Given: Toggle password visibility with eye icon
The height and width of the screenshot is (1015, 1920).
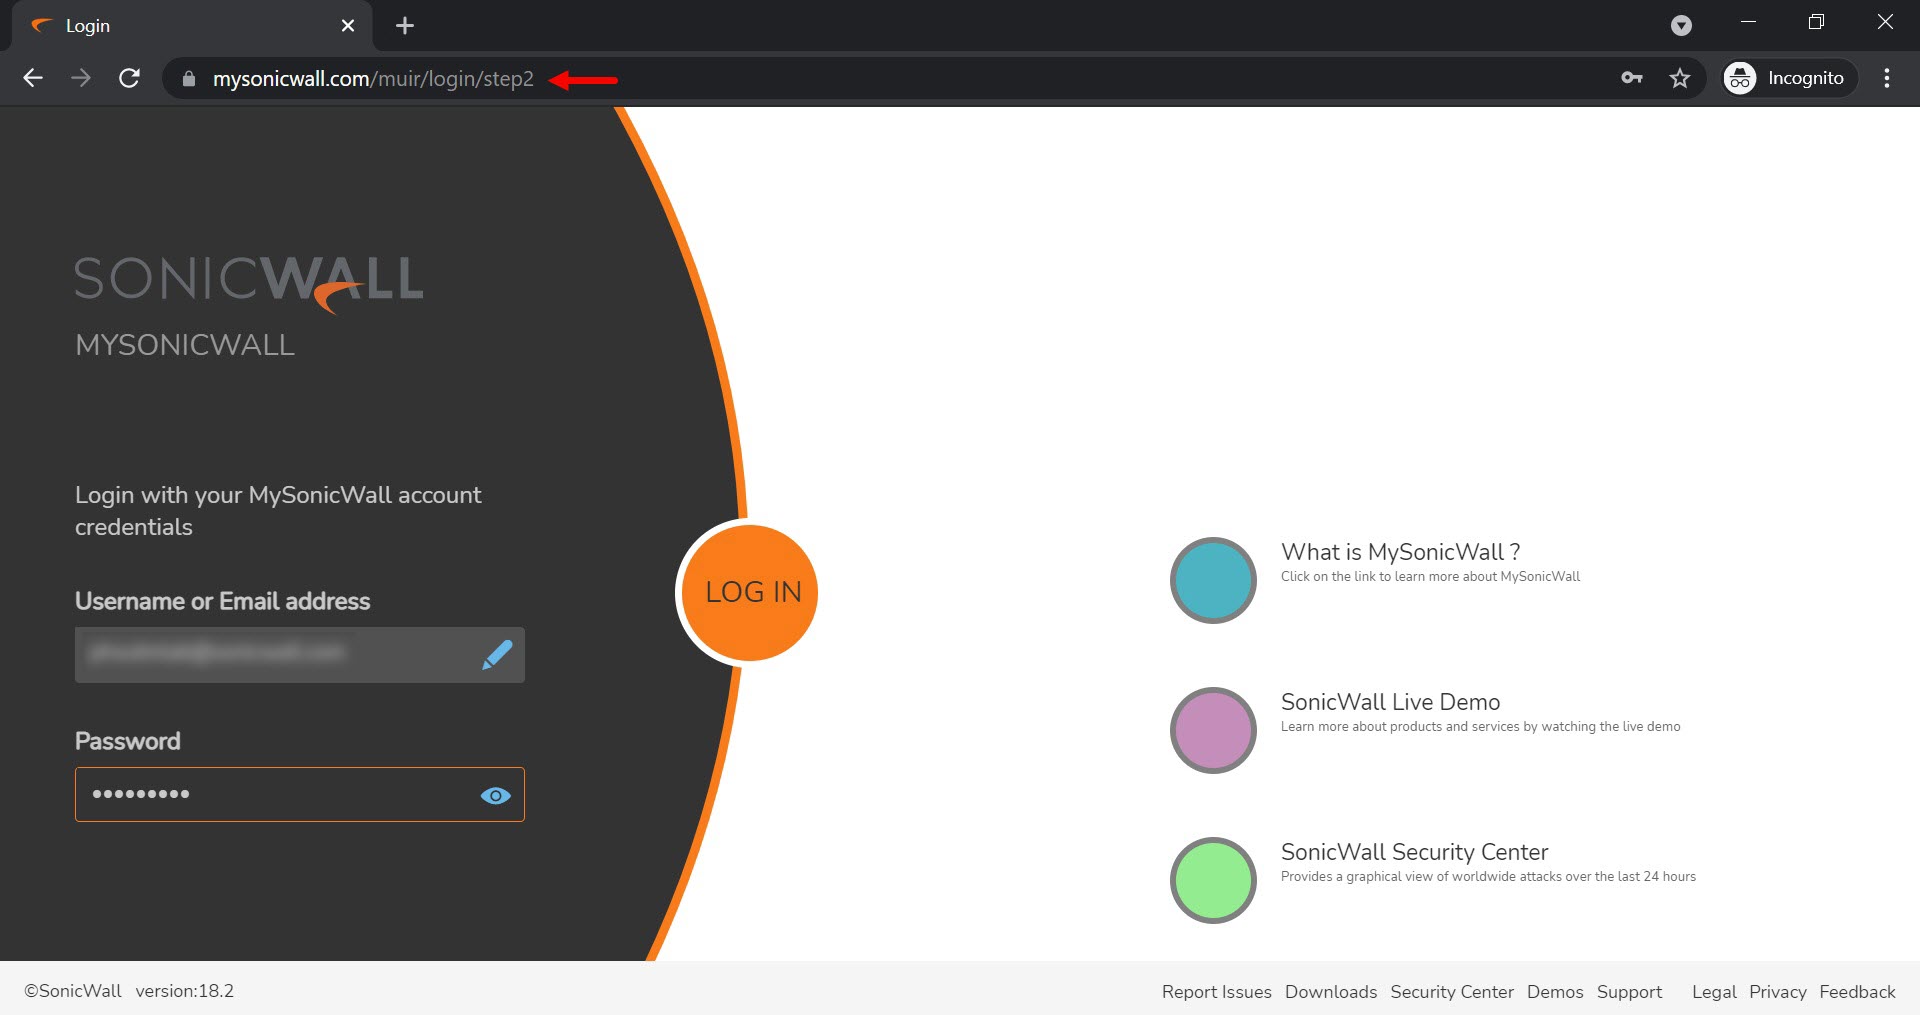Looking at the screenshot, I should [x=495, y=795].
